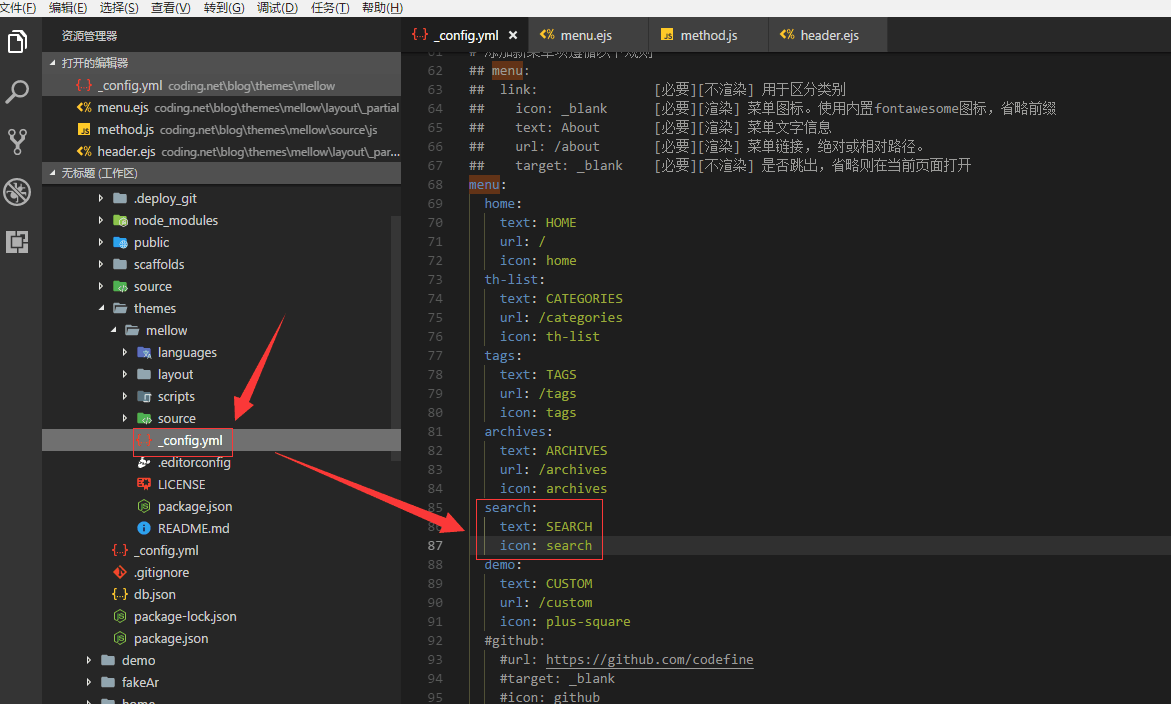The width and height of the screenshot is (1171, 704).
Task: Open the Extensions view icon
Action: coord(18,241)
